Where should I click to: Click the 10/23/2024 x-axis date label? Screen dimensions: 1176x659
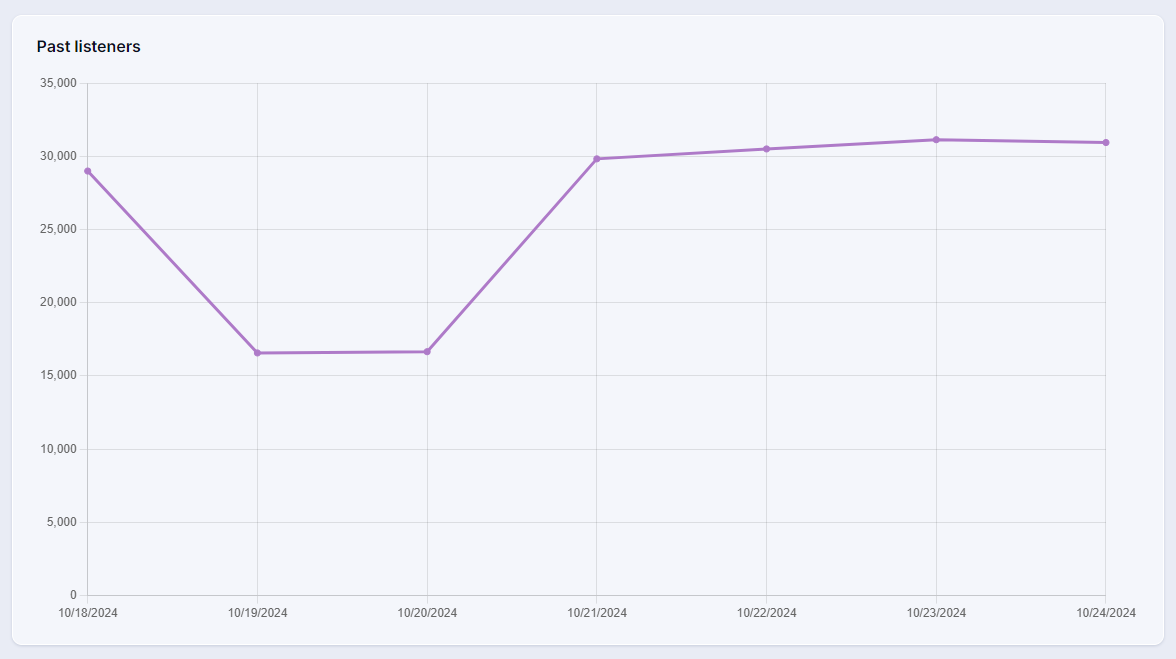pos(936,613)
